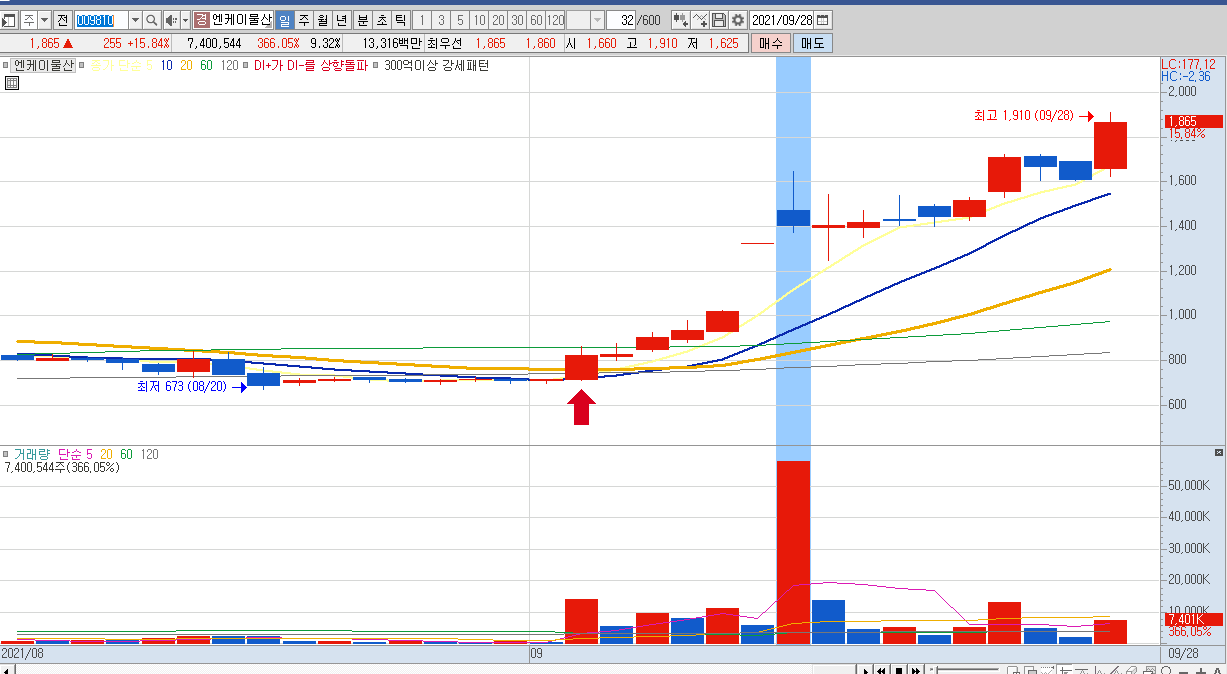Viewport: 1227px width, 674px height.
Task: Open the 주 market type dropdown arrow
Action: (x=44, y=20)
